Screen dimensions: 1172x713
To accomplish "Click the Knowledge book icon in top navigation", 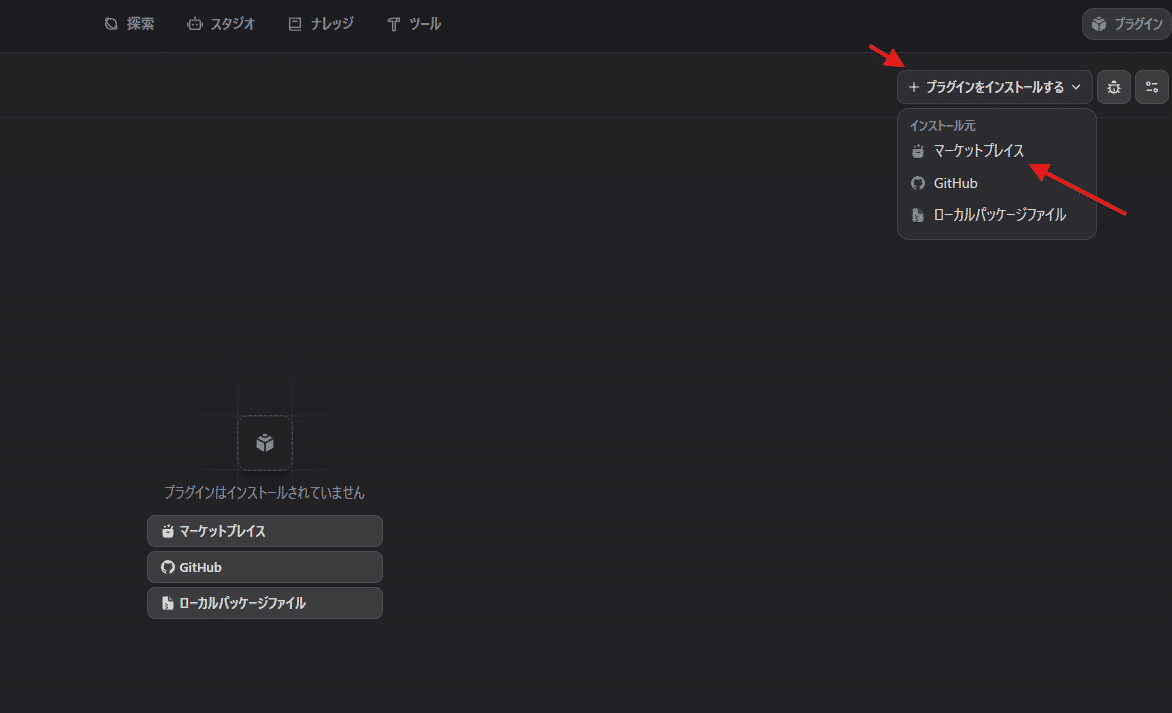I will (294, 24).
